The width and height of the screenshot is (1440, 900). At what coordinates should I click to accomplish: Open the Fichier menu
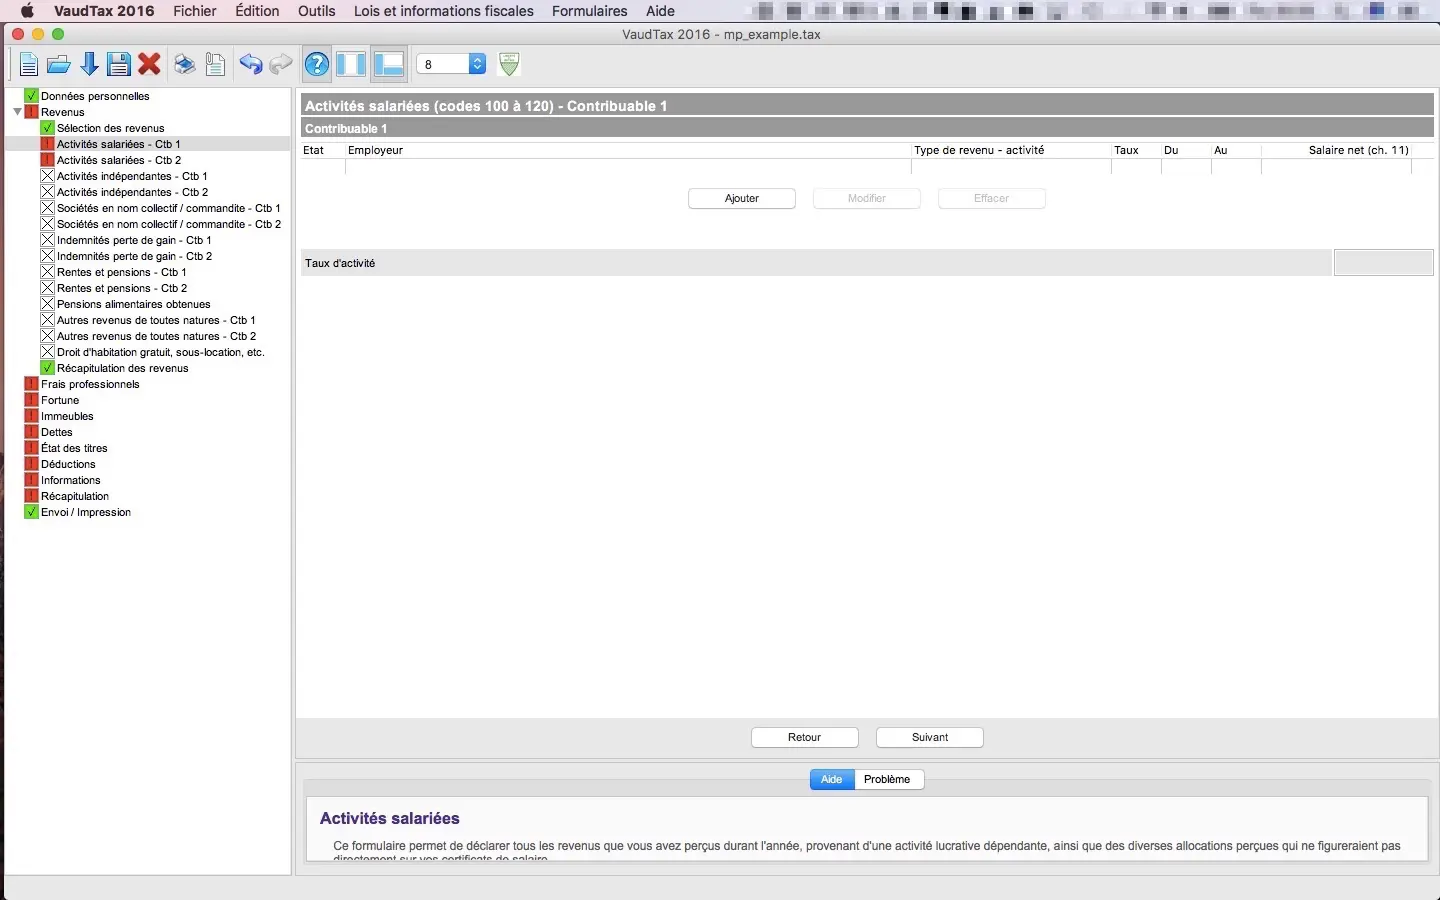pyautogui.click(x=195, y=11)
